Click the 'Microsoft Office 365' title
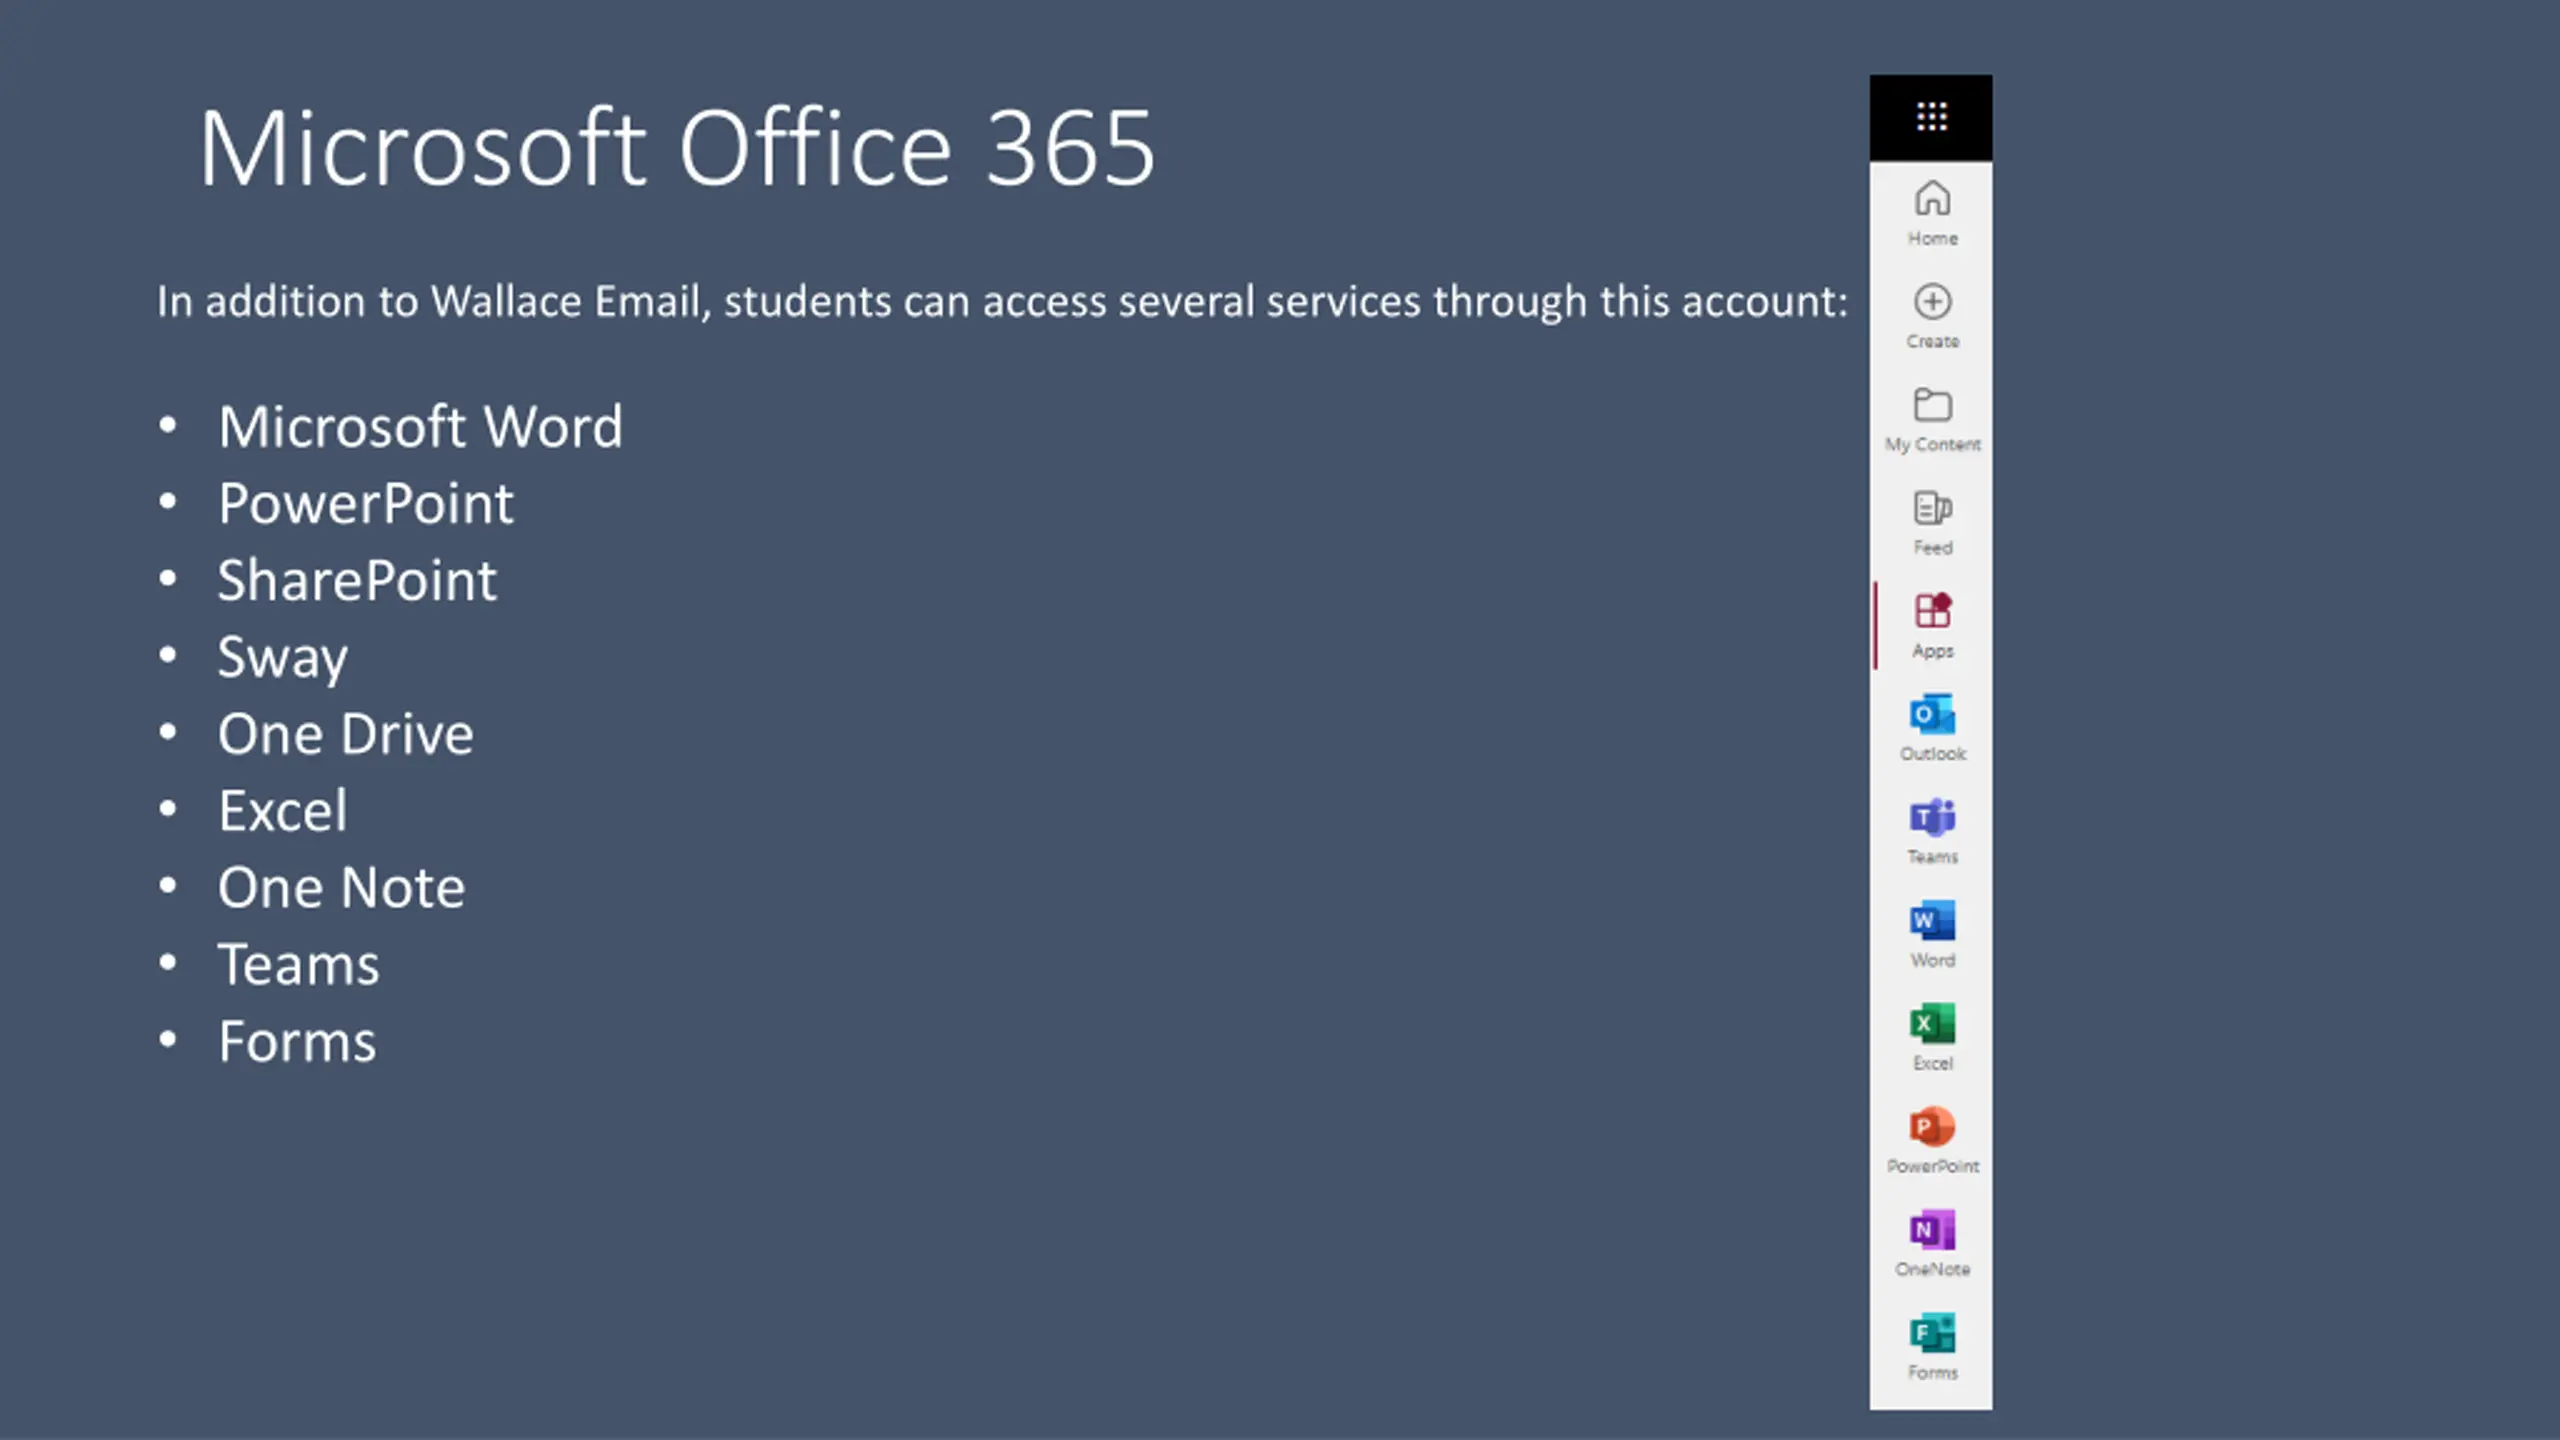Image resolution: width=2560 pixels, height=1440 pixels. [x=677, y=148]
